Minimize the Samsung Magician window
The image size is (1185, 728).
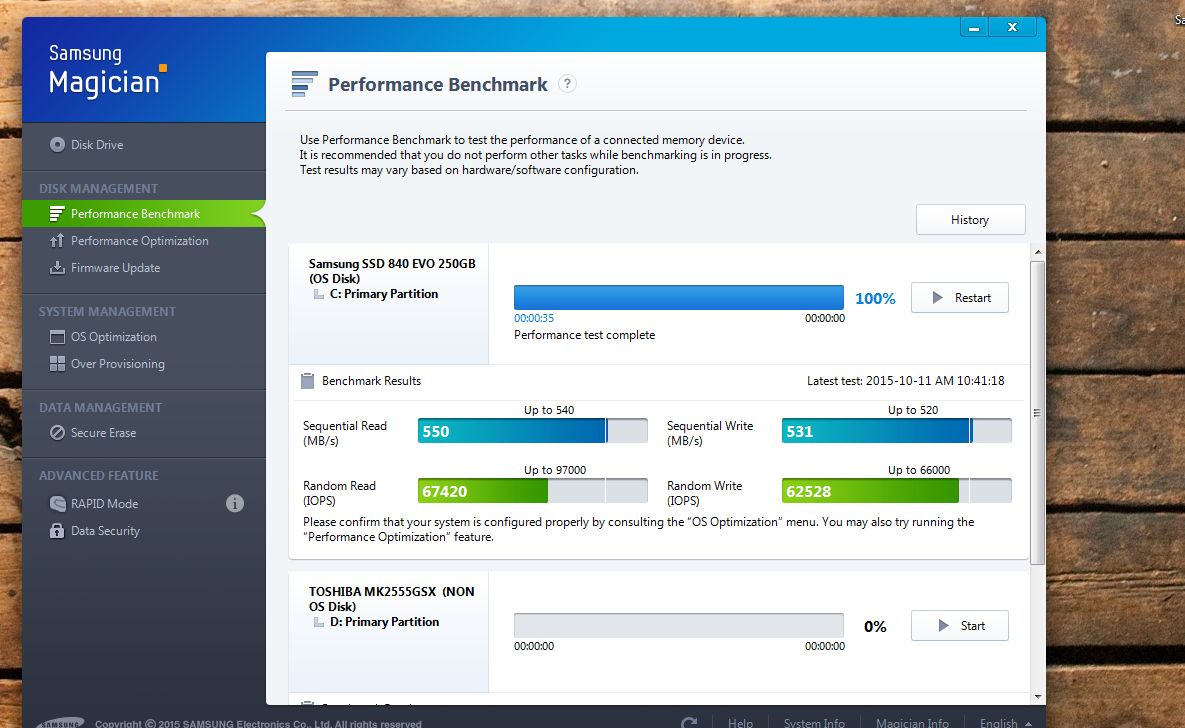pos(974,27)
